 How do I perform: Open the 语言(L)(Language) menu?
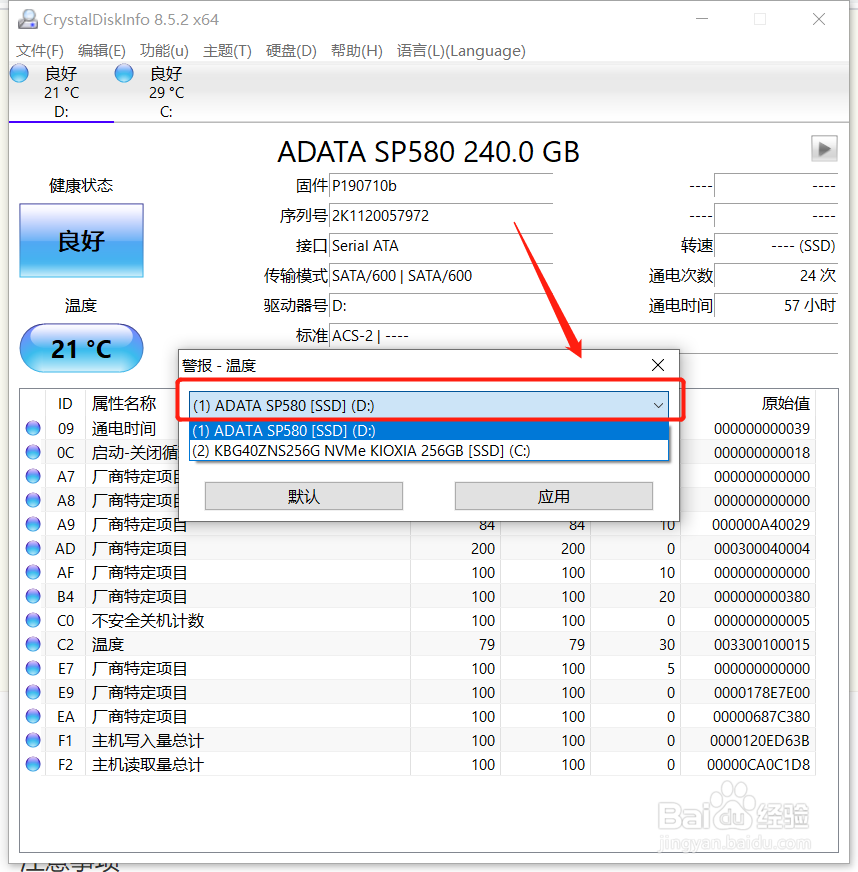point(461,51)
